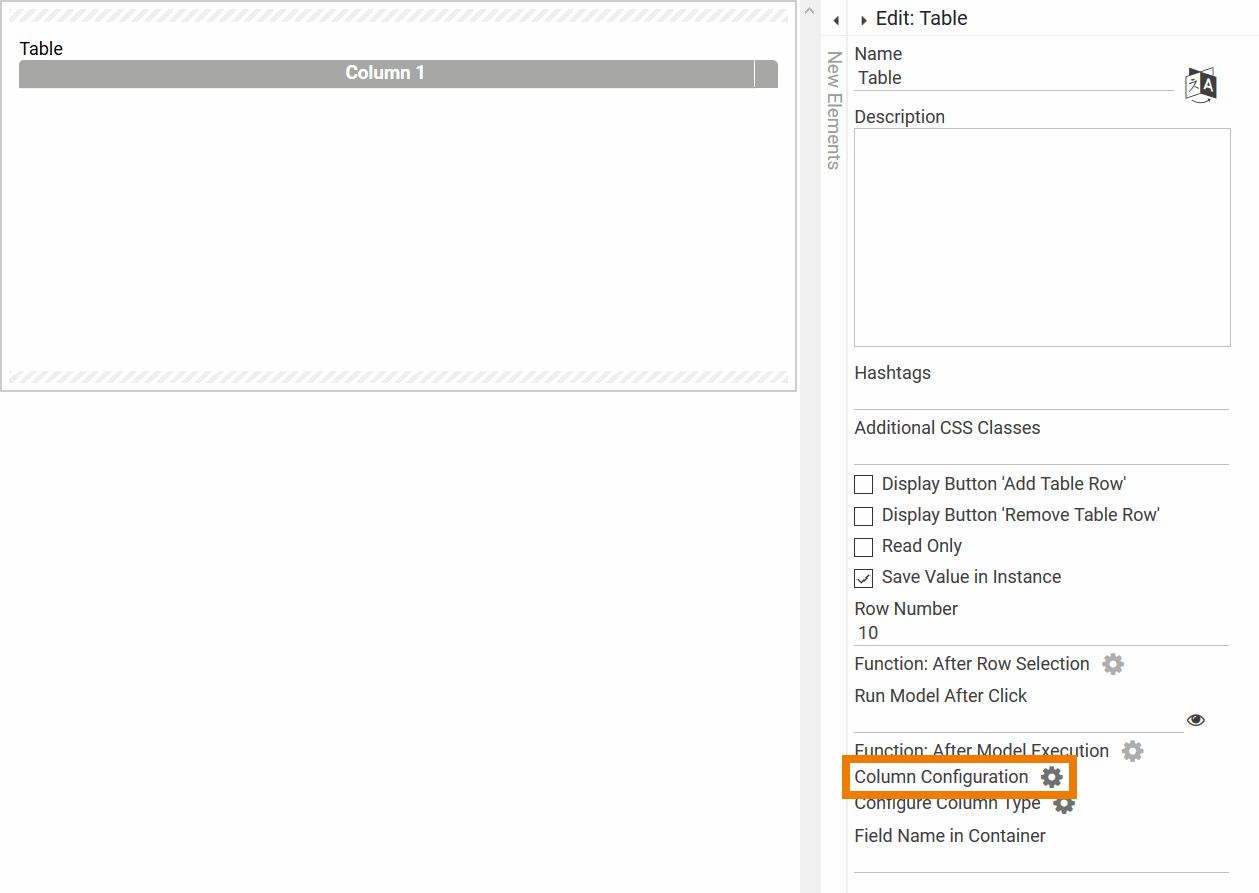Select the Column 1 table header
This screenshot has height=893, width=1259.
(386, 73)
